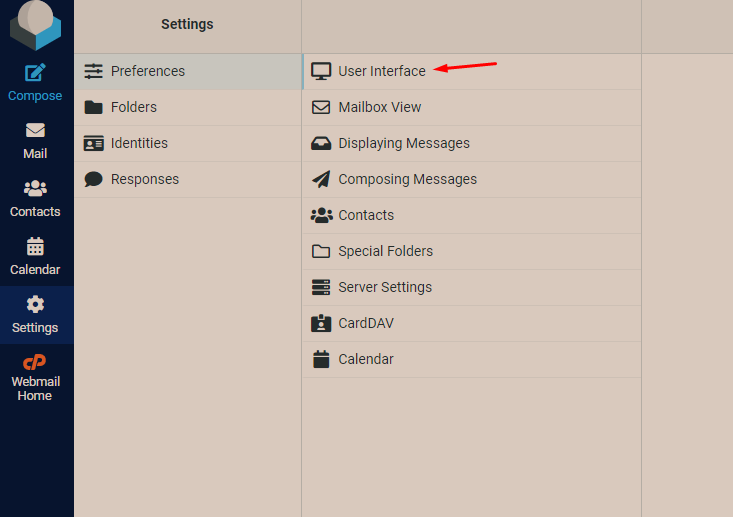The image size is (733, 517).
Task: Click the Server Settings icon
Action: point(321,287)
